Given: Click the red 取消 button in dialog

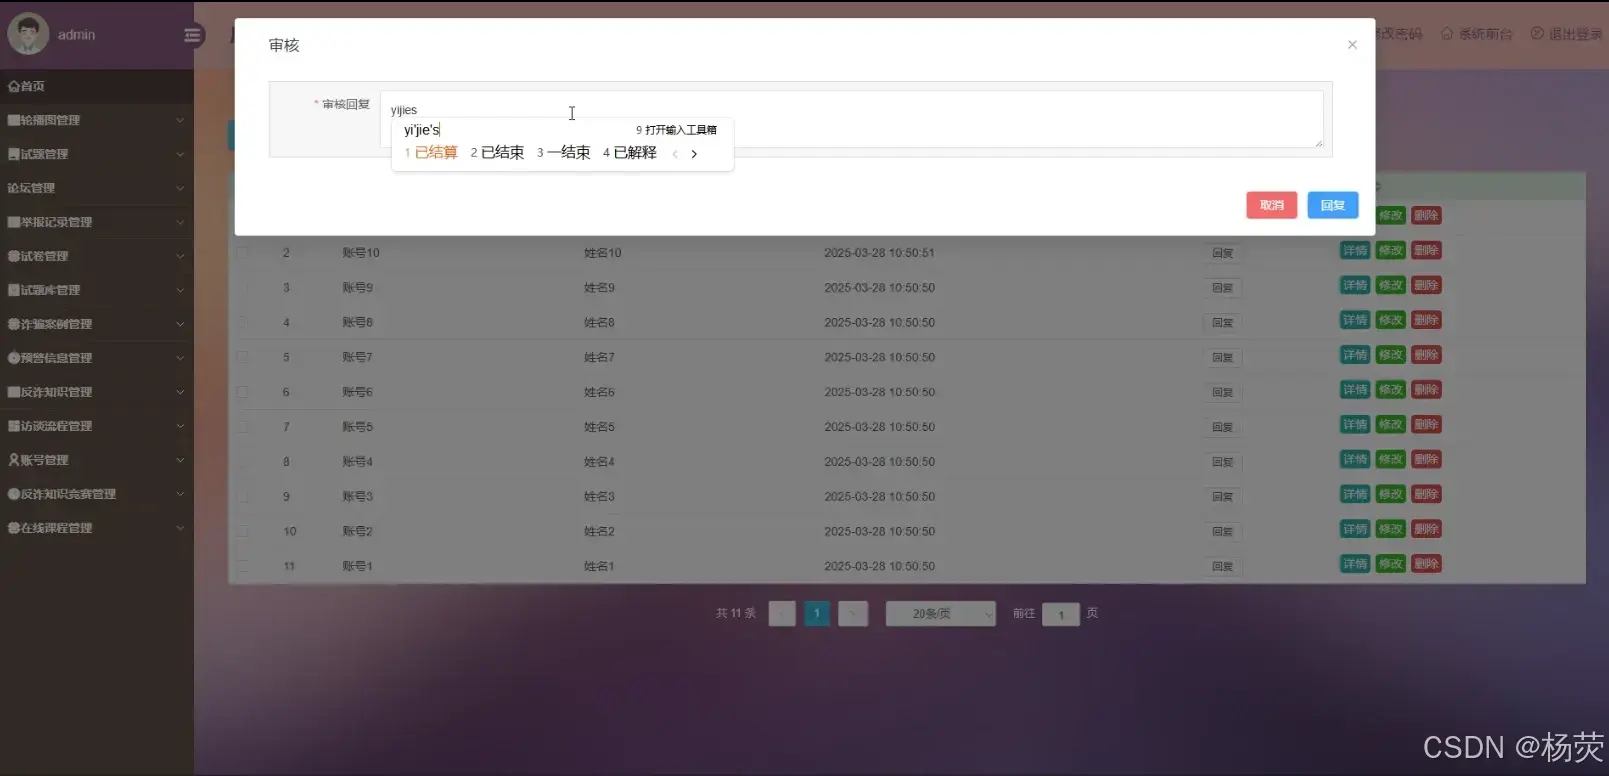Looking at the screenshot, I should pyautogui.click(x=1271, y=205).
